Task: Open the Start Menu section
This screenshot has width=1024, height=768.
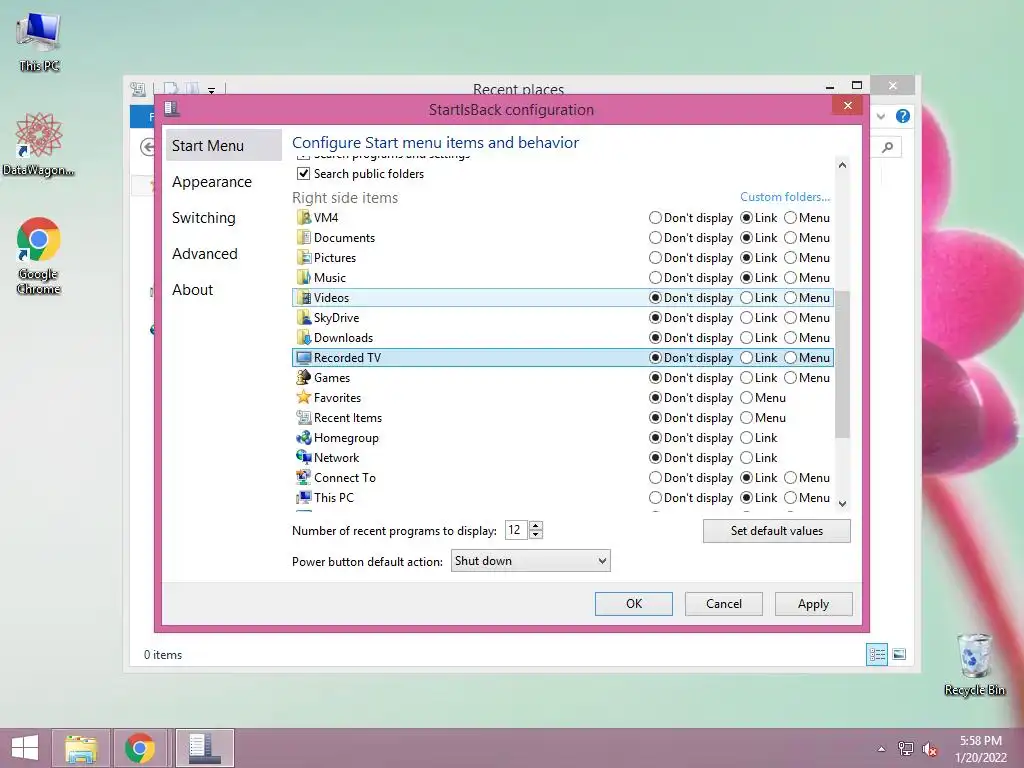Action: [223, 146]
